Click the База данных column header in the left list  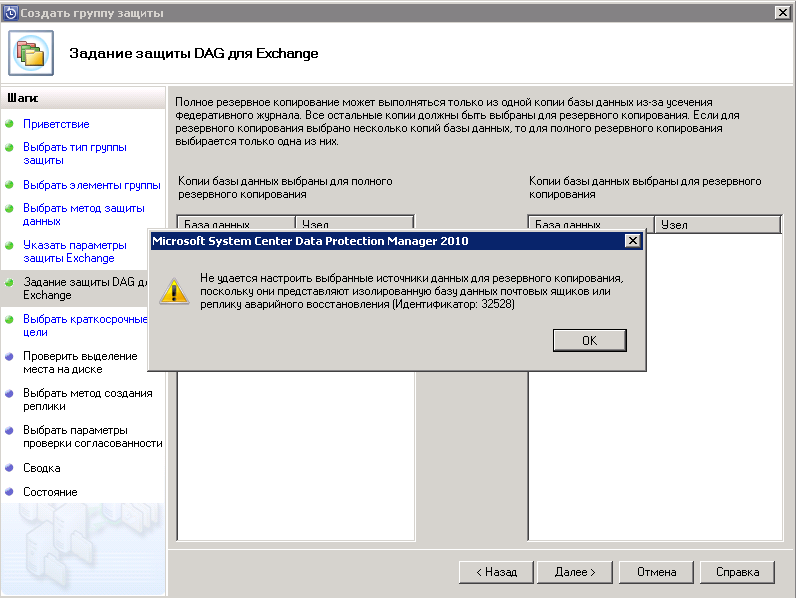coord(237,224)
